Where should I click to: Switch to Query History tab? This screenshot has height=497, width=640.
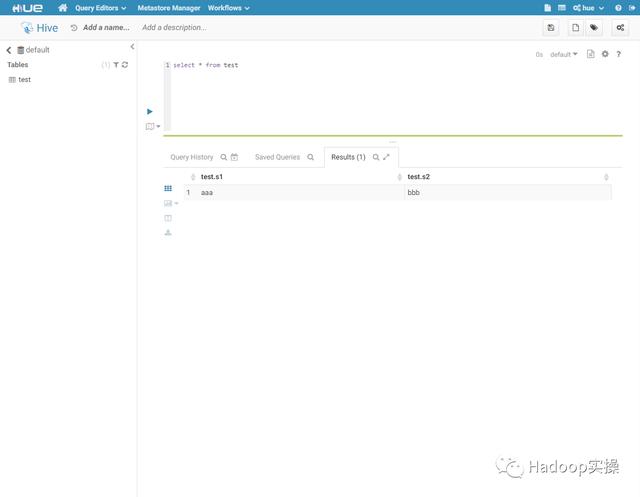coord(191,157)
